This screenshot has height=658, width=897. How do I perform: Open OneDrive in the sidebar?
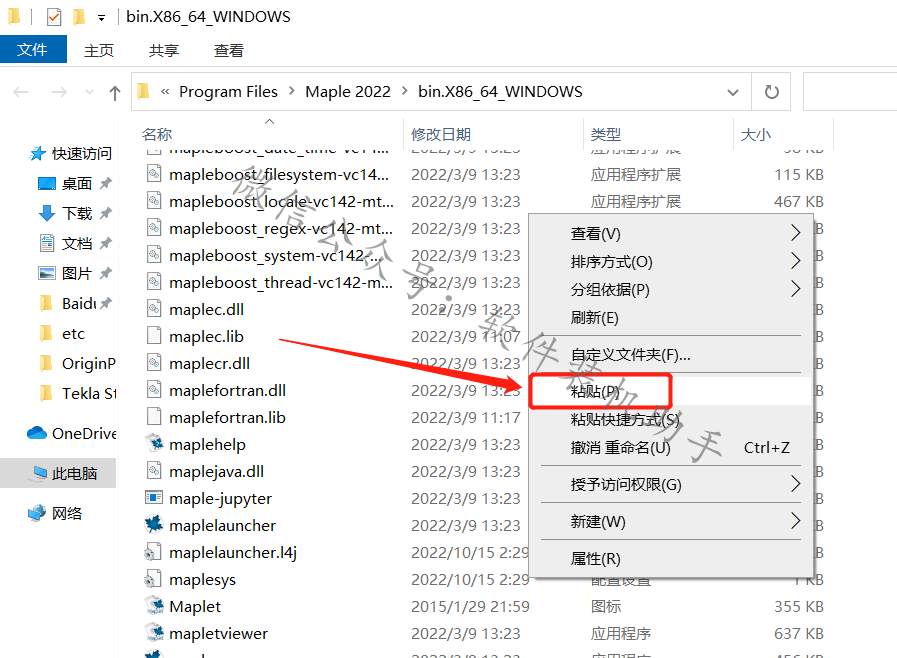(x=72, y=433)
